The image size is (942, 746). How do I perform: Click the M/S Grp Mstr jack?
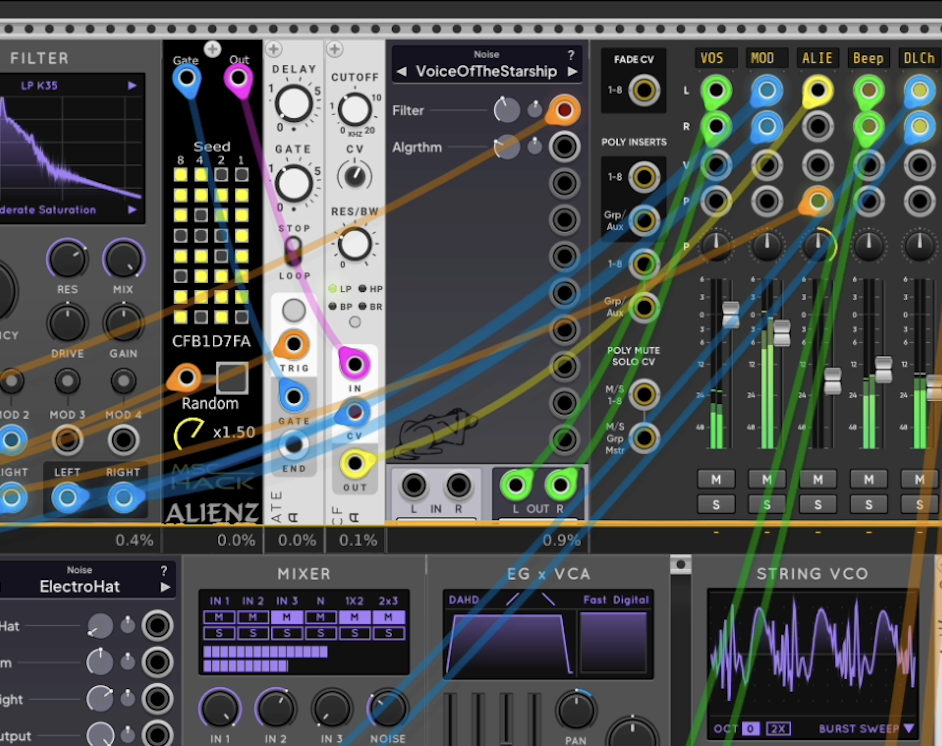(643, 438)
